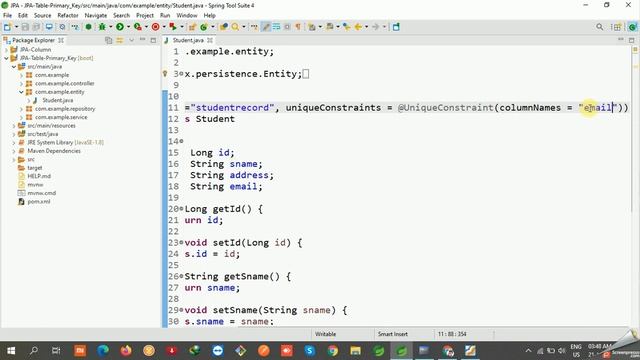The height and width of the screenshot is (360, 640).
Task: Click the New file toolbar icon
Action: click(7, 27)
